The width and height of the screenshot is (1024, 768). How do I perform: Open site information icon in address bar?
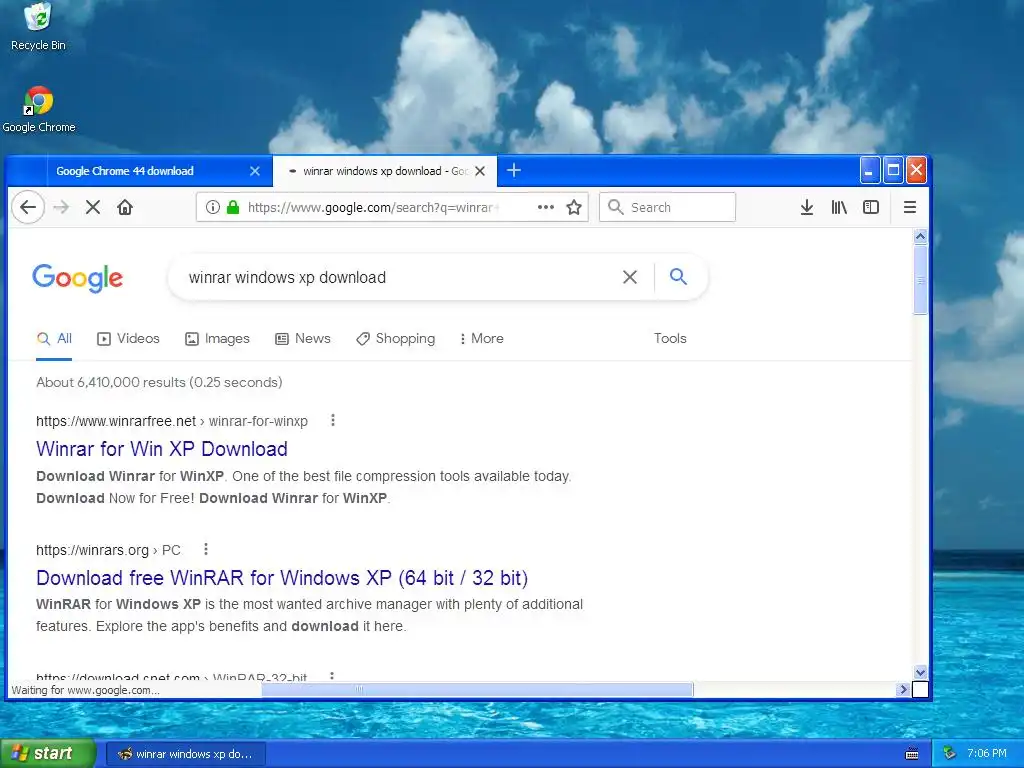click(x=212, y=207)
